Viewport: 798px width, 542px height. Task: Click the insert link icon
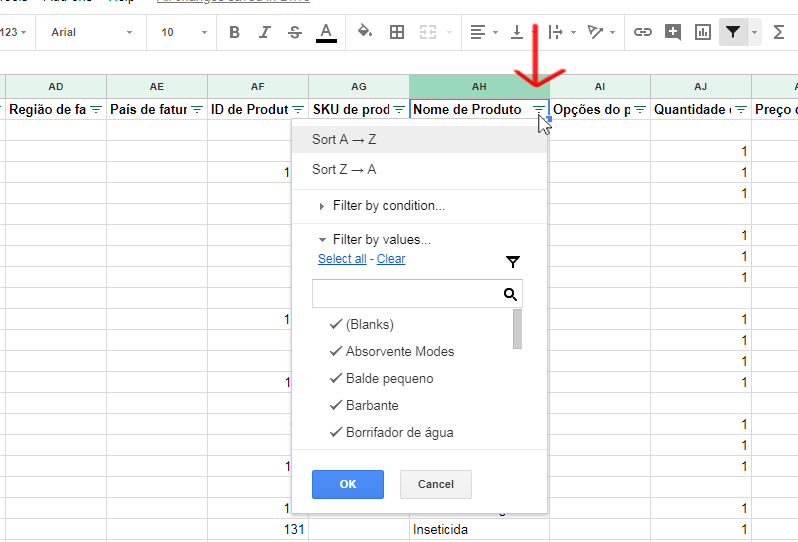coord(643,32)
